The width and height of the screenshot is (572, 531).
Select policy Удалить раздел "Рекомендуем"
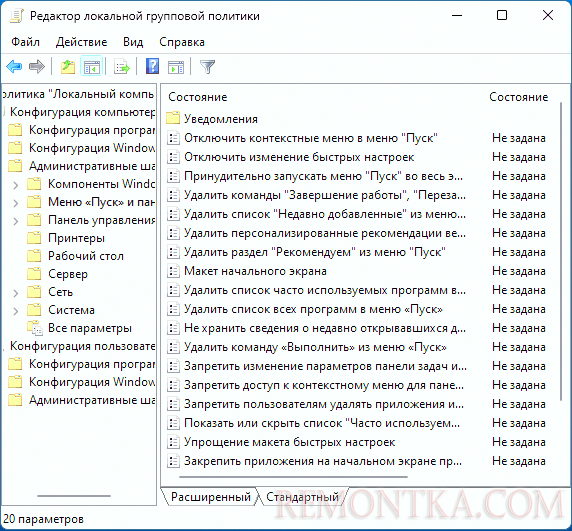coord(315,252)
